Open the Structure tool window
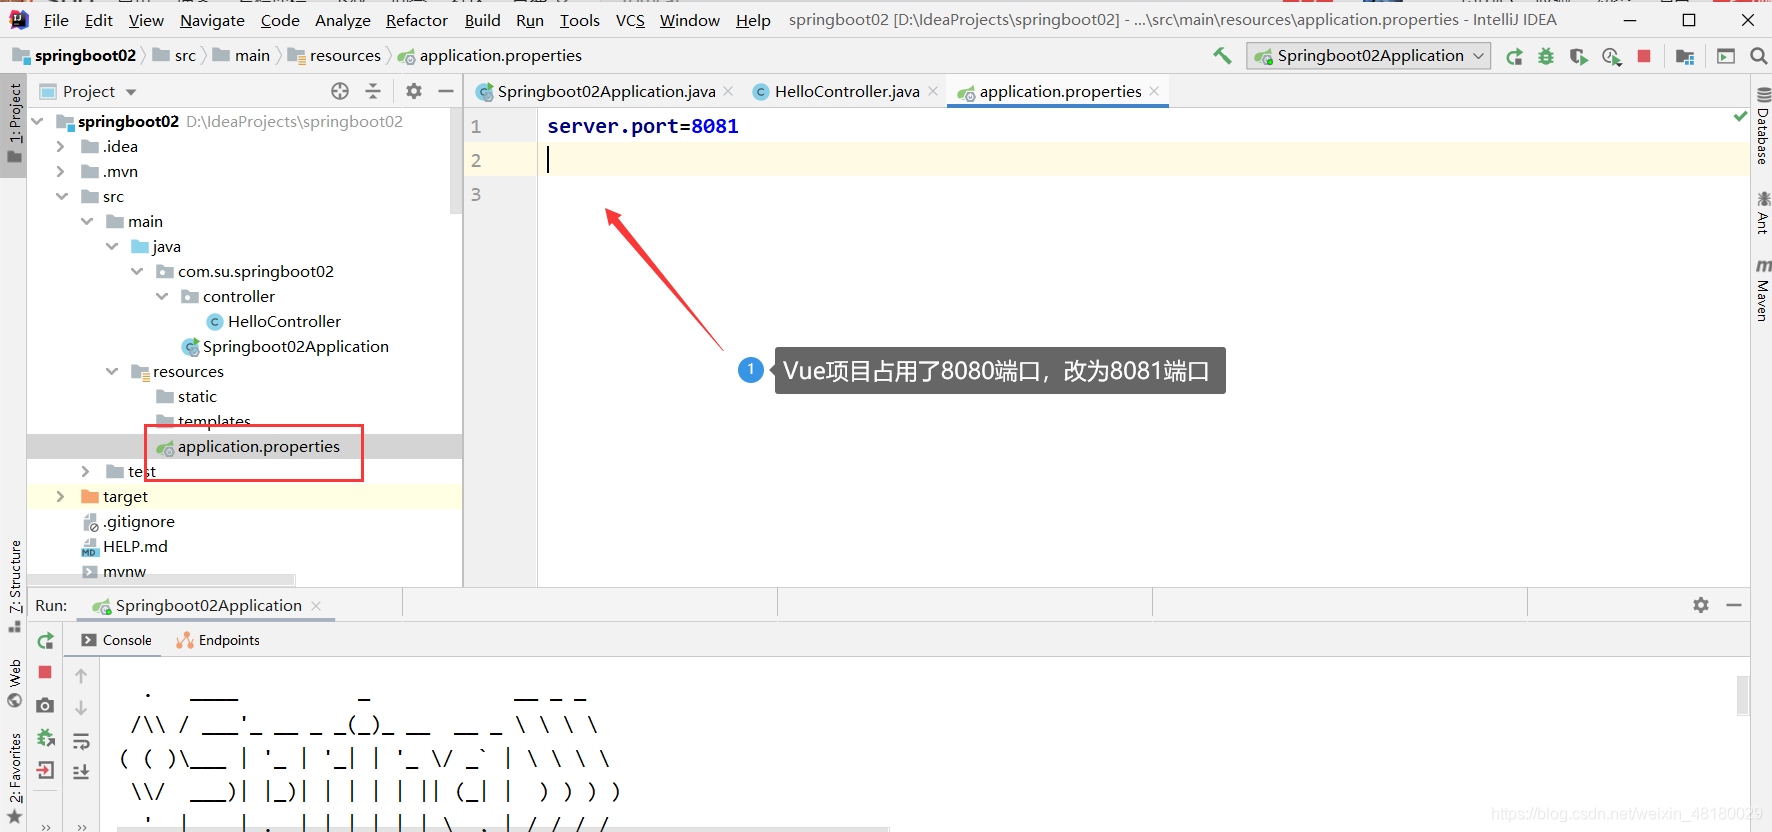Image resolution: width=1772 pixels, height=832 pixels. (14, 585)
